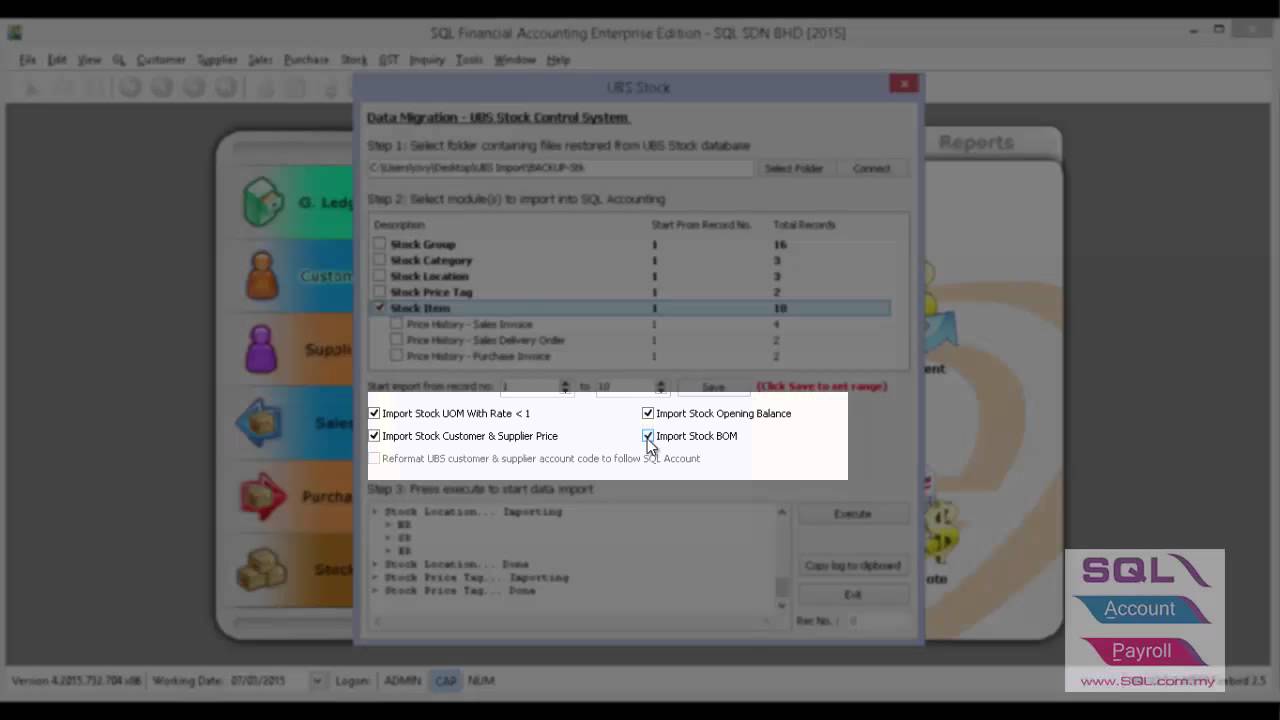Close the UBS Stock dialog
Viewport: 1280px width, 720px height.
[904, 85]
